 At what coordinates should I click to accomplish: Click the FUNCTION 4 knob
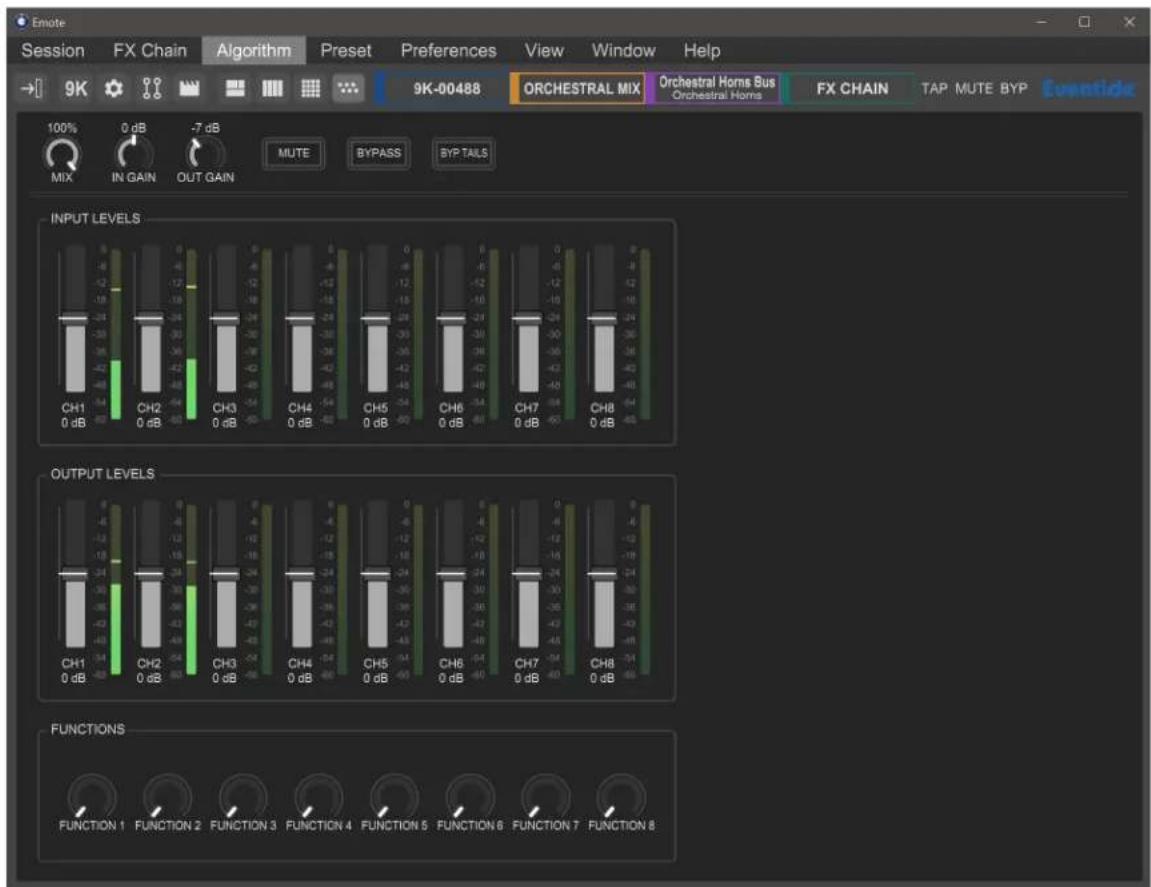319,796
